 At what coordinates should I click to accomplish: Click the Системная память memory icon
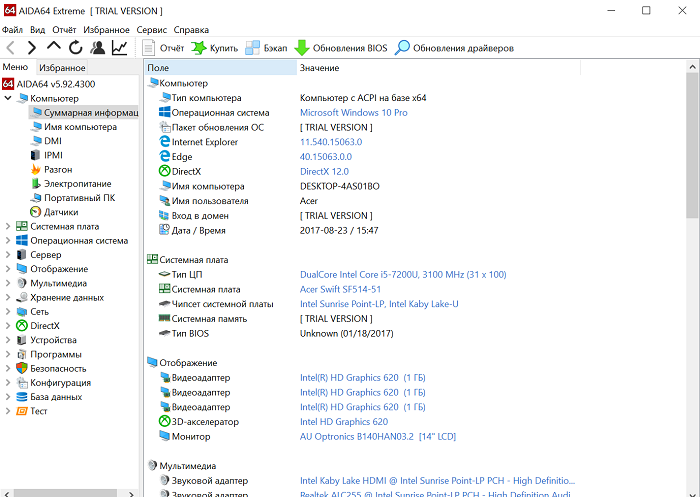165,318
